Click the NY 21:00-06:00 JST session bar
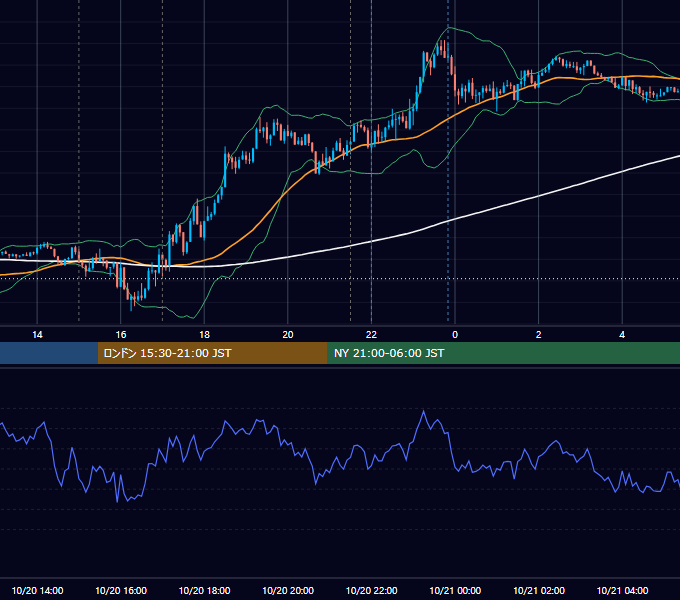 pos(503,353)
